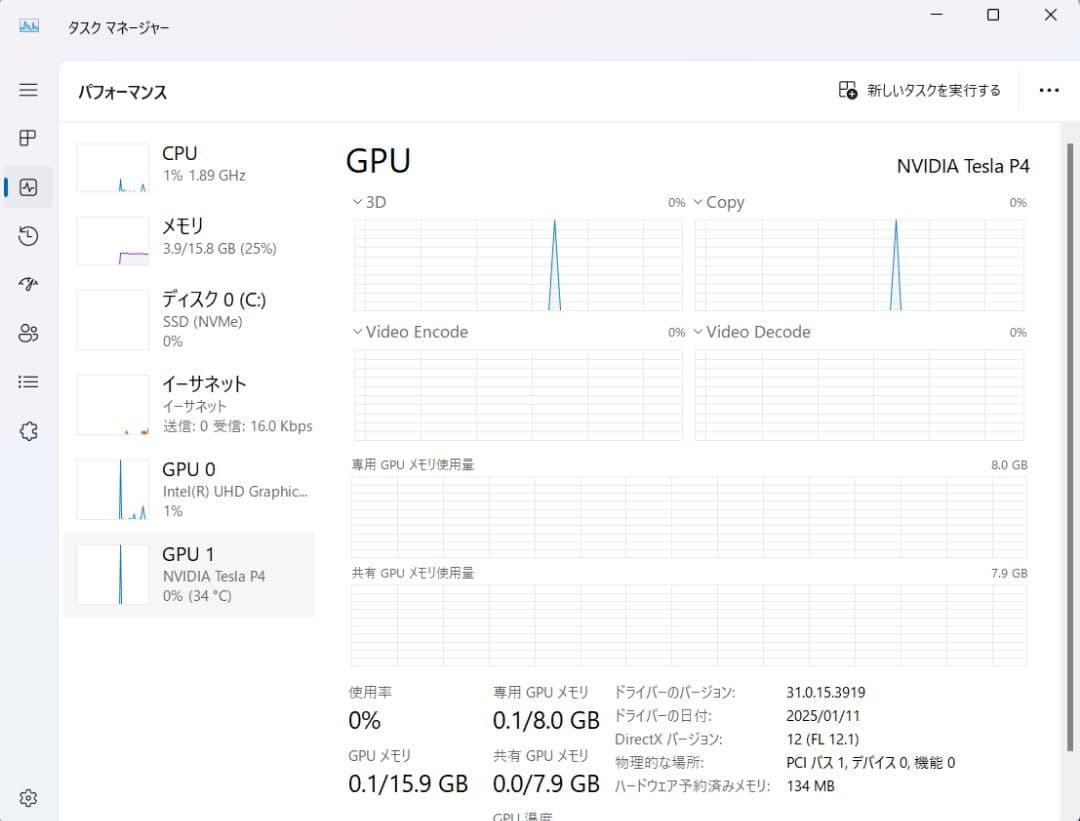Open the App history page
This screenshot has height=821, width=1080.
pyautogui.click(x=28, y=236)
